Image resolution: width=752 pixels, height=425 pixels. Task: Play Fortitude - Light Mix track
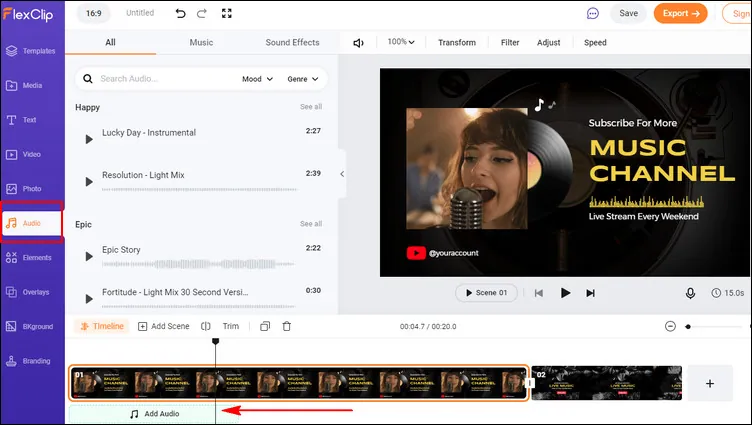(89, 299)
